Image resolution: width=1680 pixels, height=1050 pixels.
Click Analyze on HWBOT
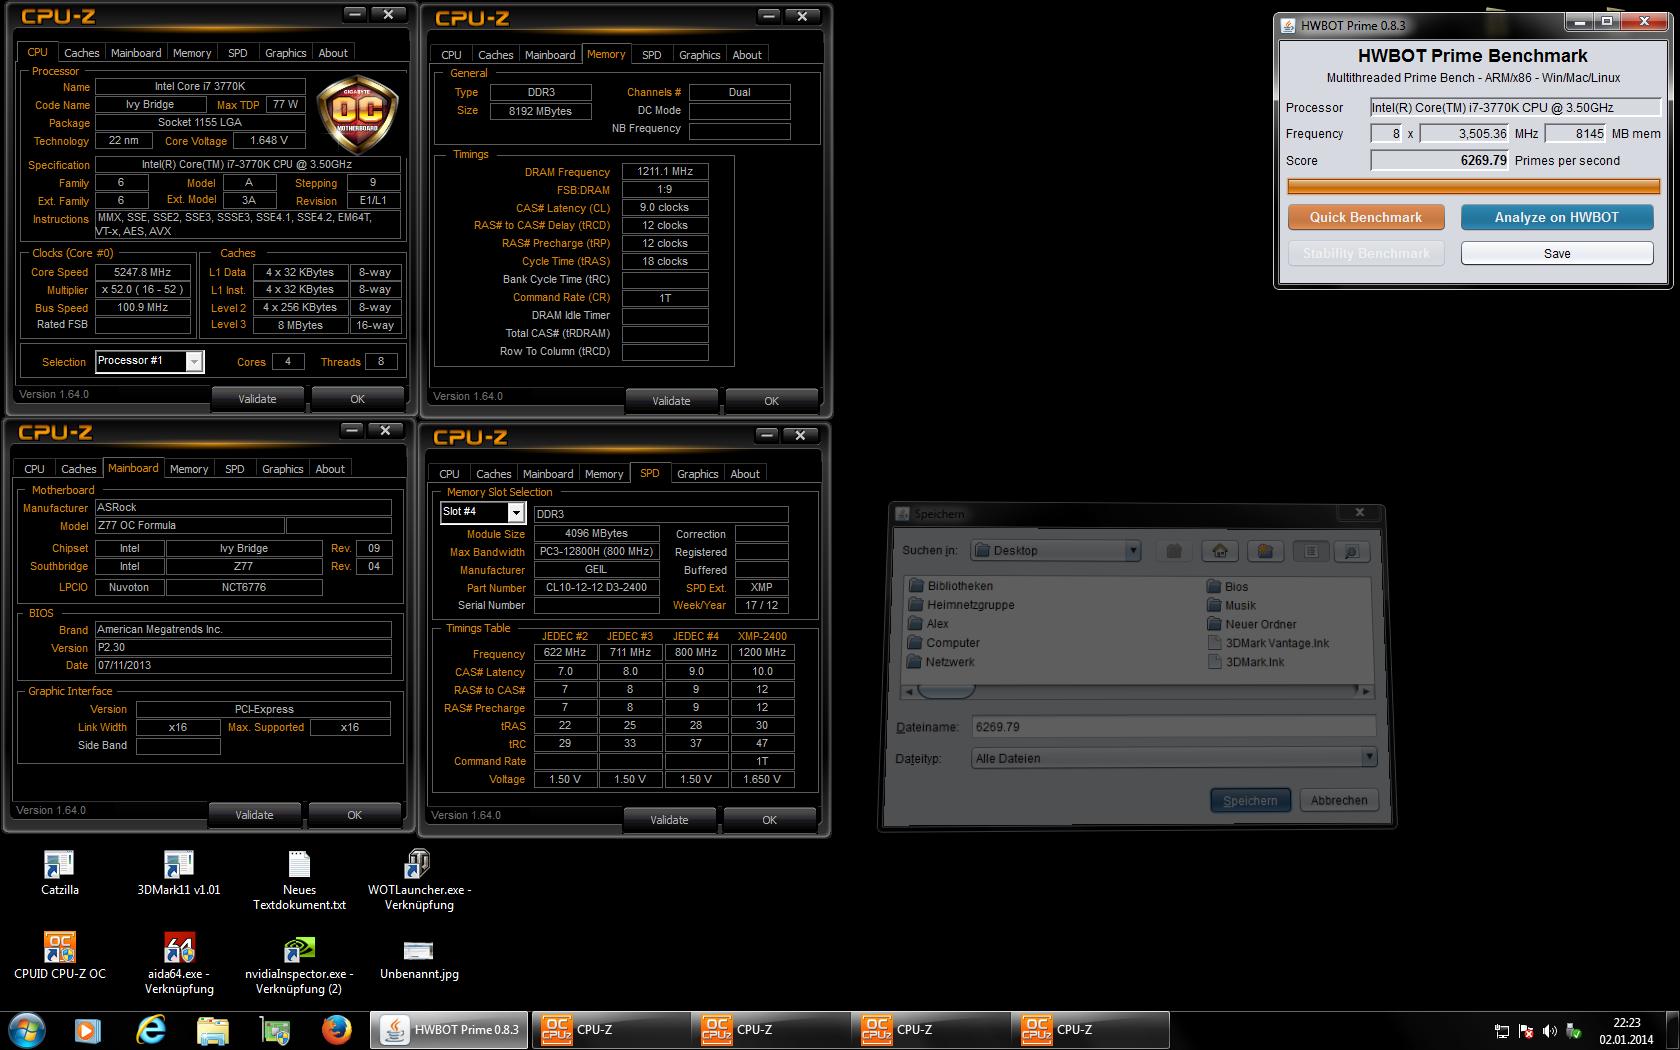tap(1557, 217)
